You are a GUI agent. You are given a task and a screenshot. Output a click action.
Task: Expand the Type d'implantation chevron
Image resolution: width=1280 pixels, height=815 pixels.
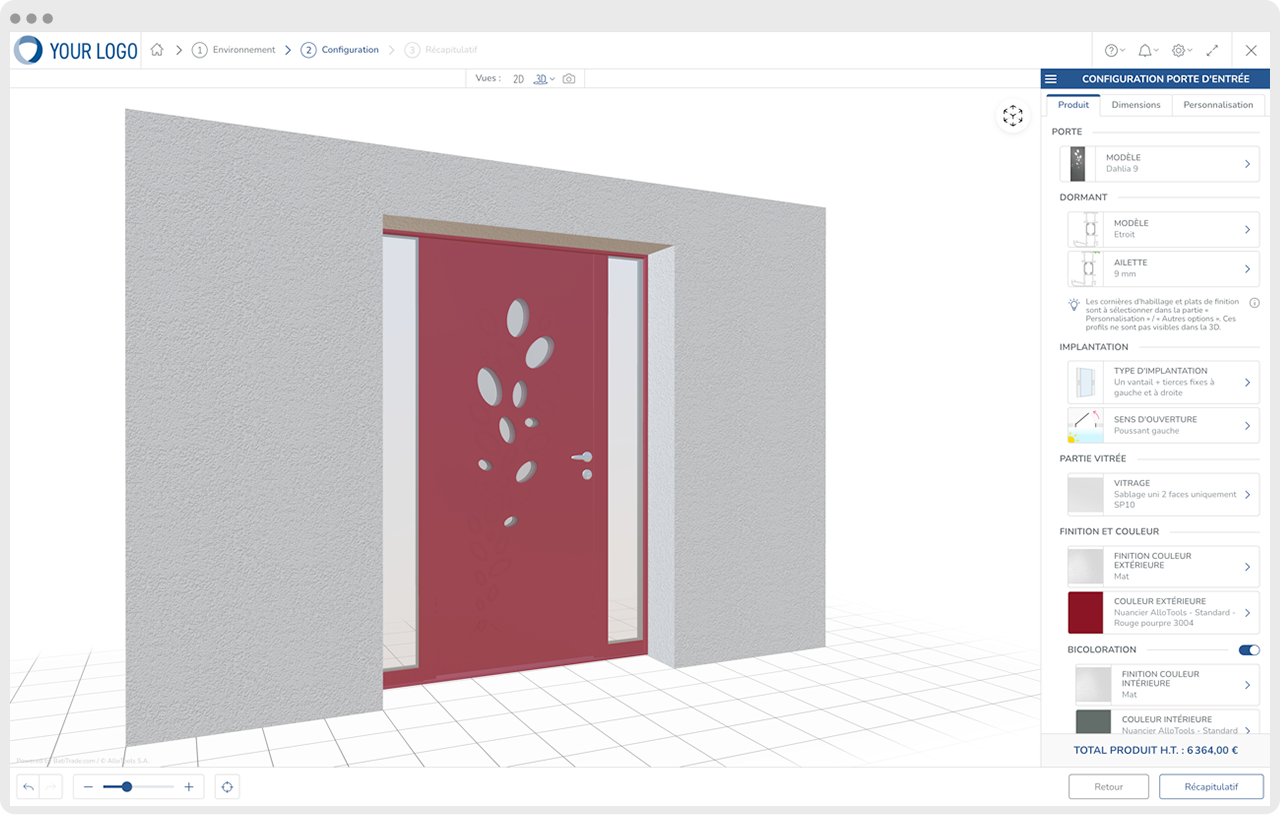[1247, 382]
